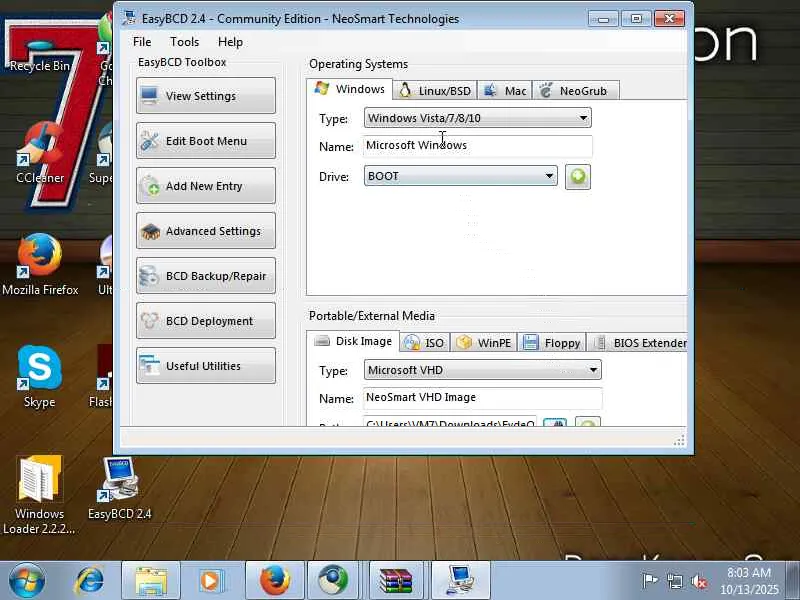Open the Chromium browser taskbar icon

coord(334,581)
